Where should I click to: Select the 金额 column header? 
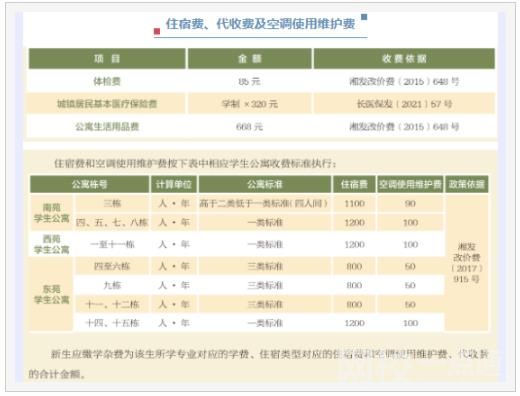[250, 59]
